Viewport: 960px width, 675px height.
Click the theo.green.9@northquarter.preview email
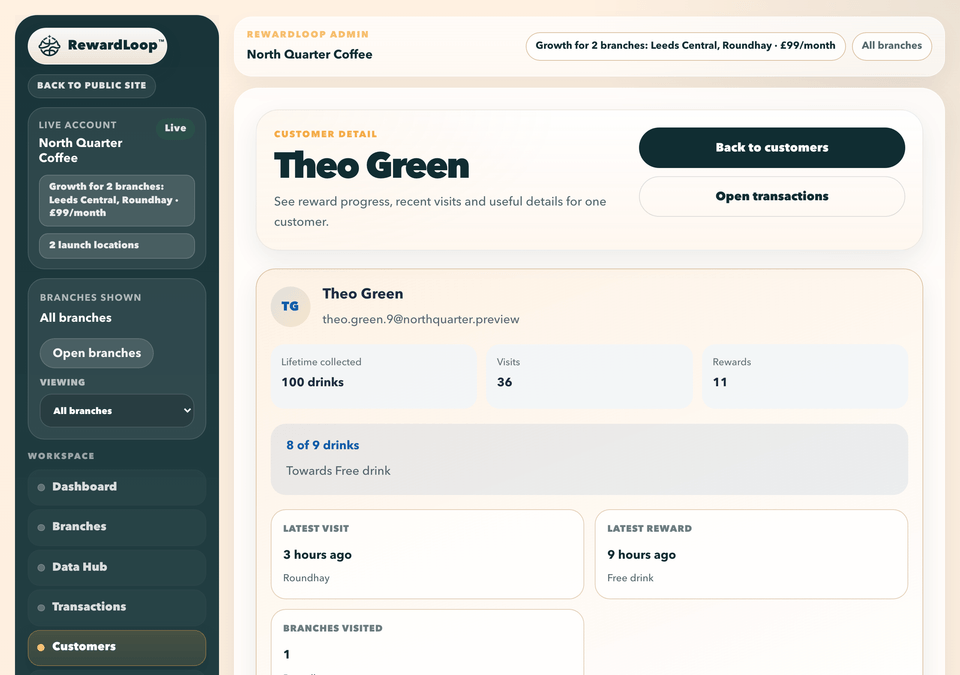[x=421, y=319]
